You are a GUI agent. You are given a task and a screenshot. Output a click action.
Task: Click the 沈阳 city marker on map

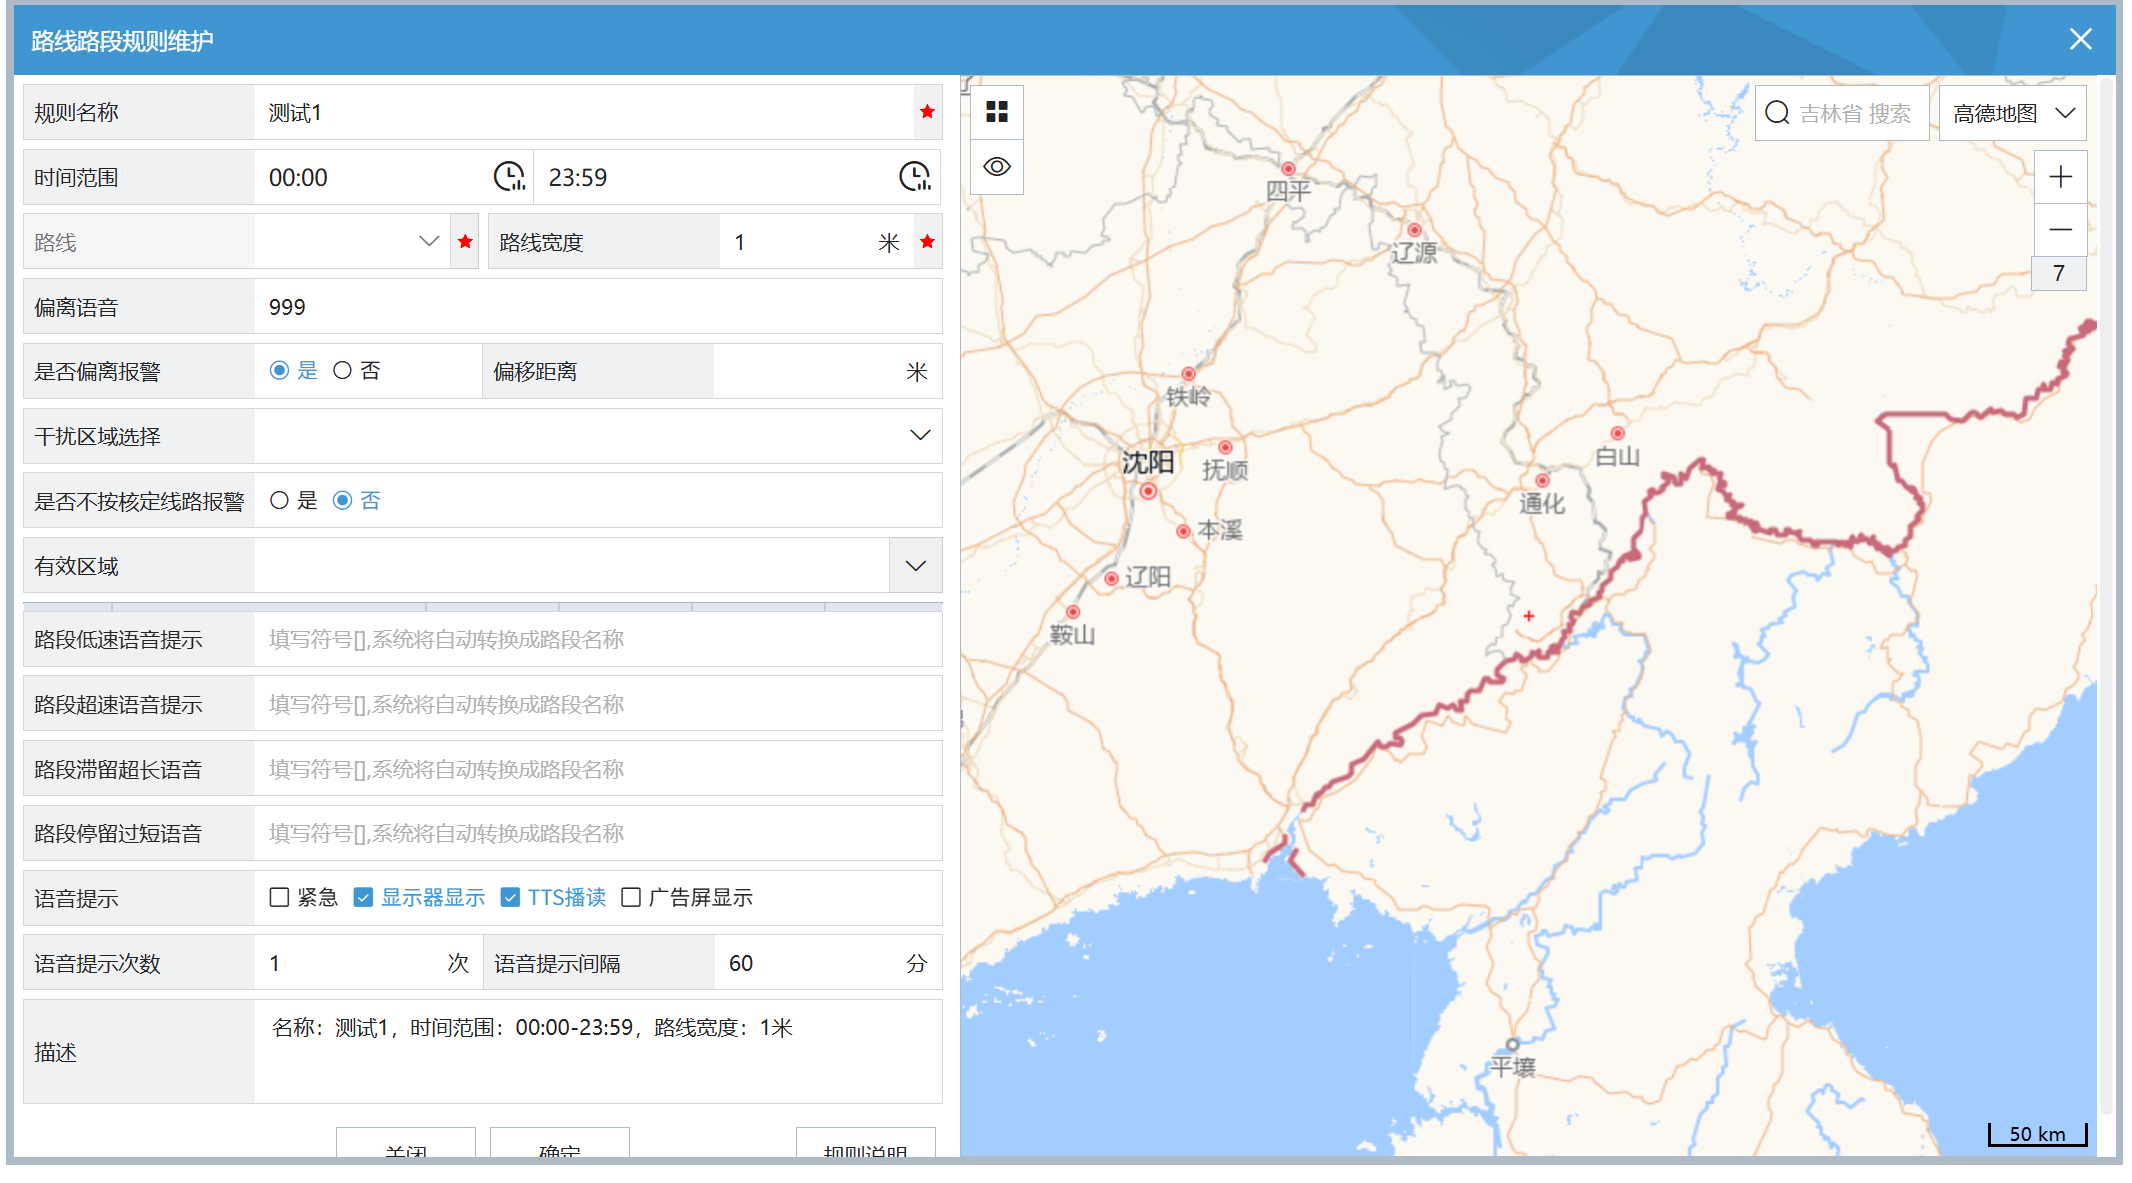pos(1148,491)
